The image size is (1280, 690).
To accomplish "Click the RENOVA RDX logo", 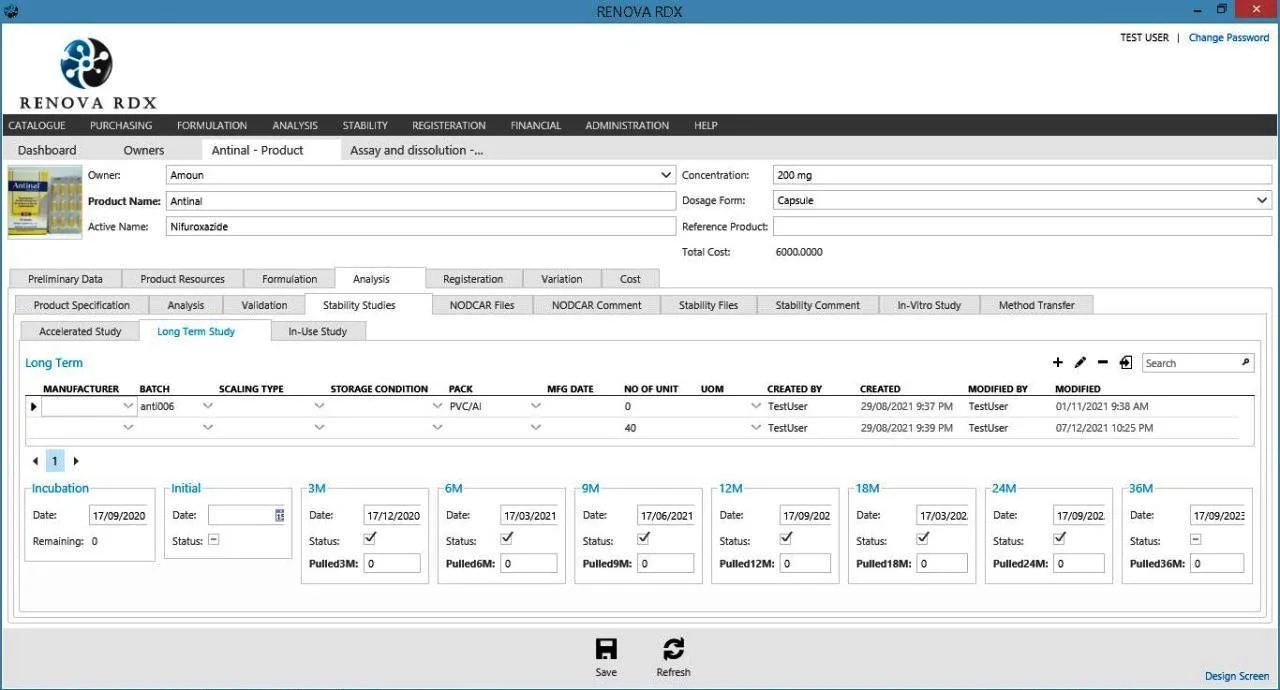I will (x=87, y=72).
